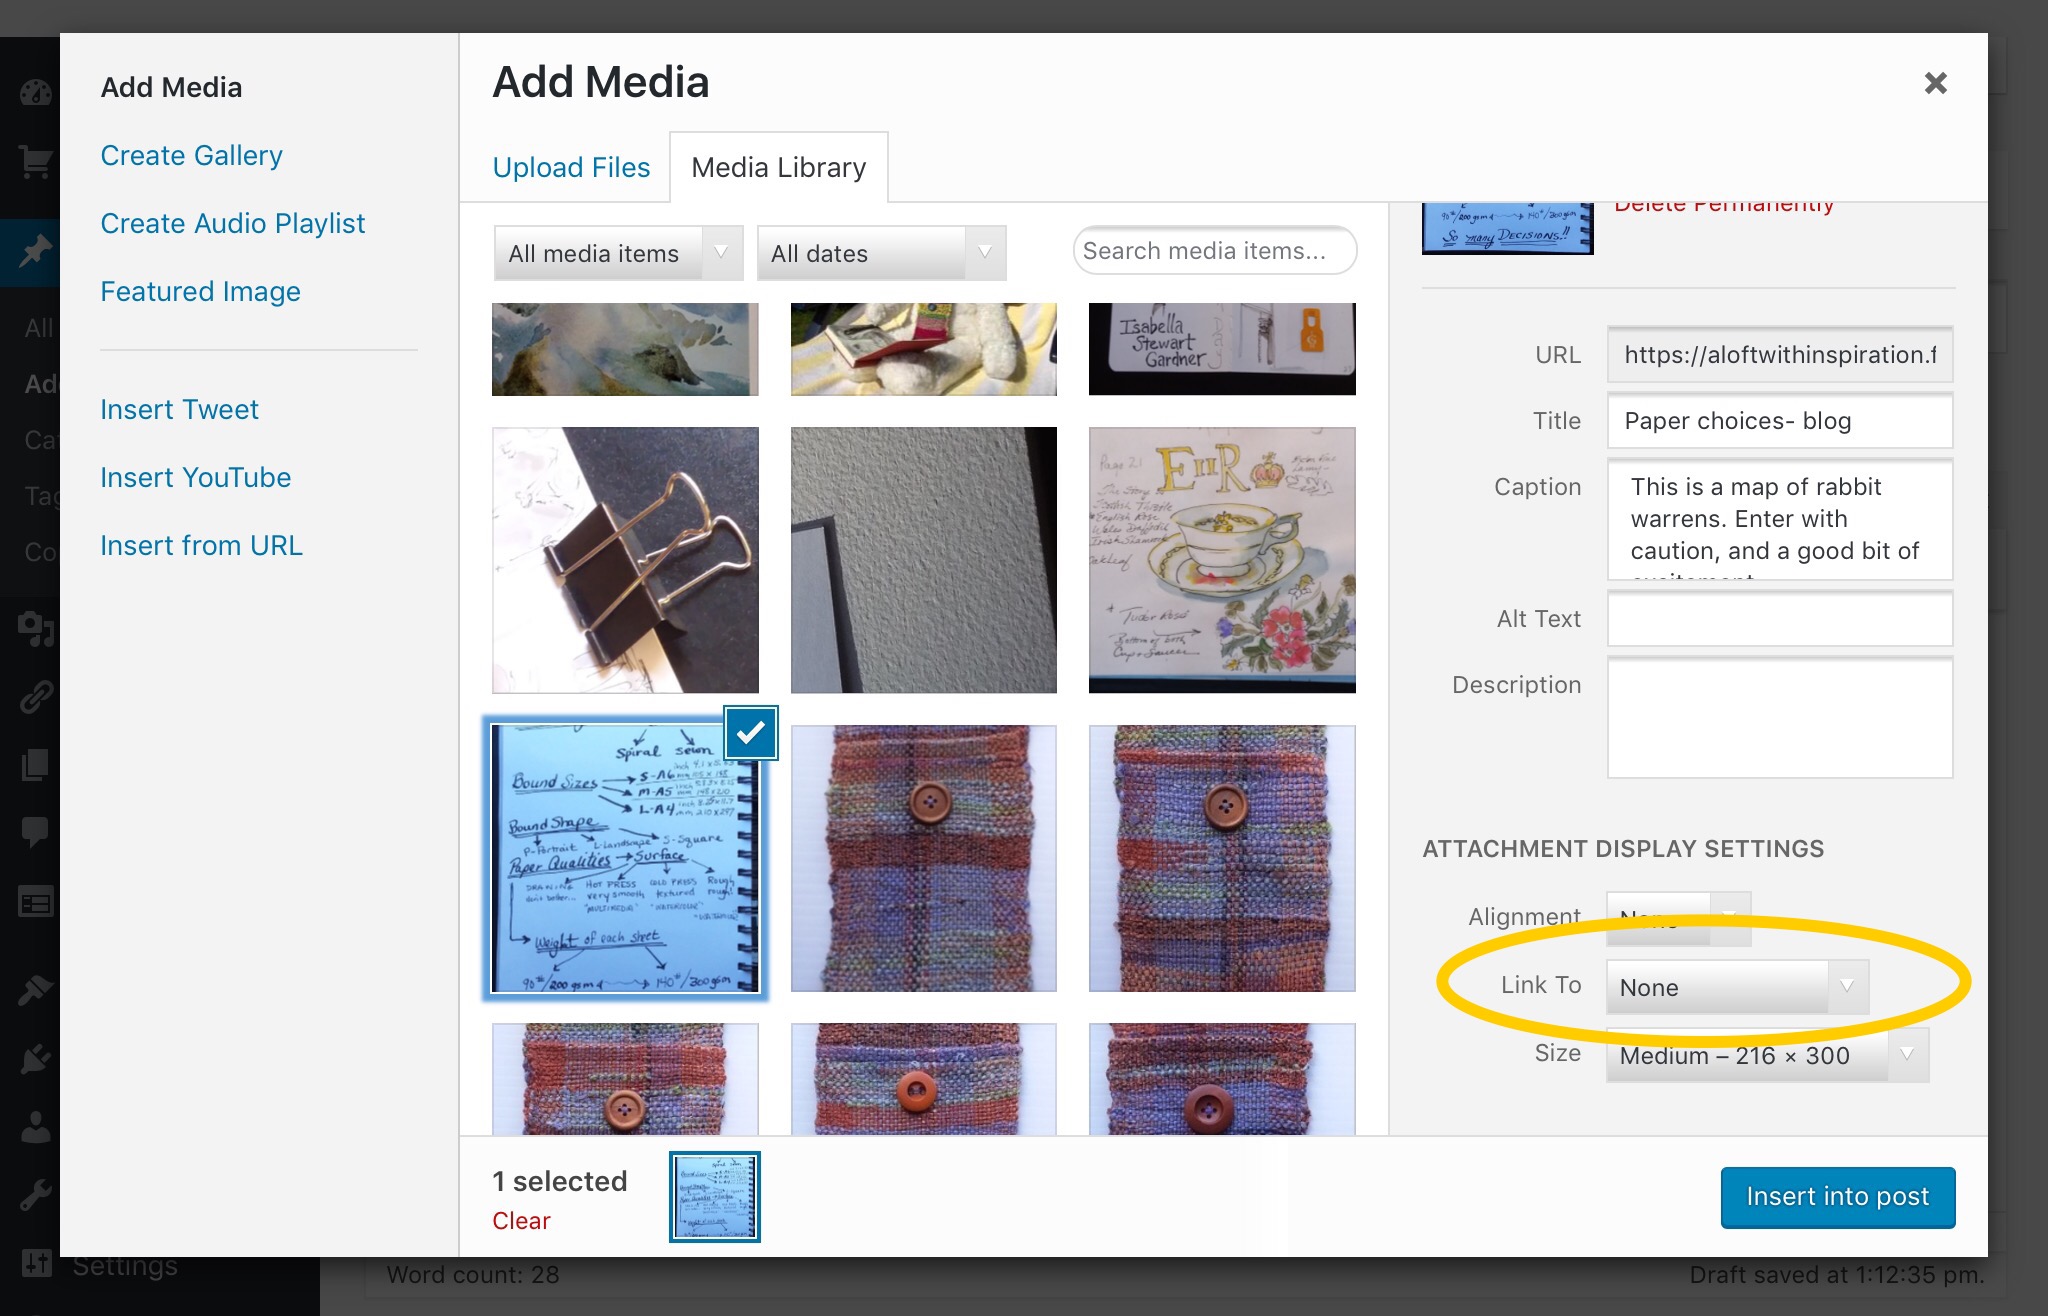Image resolution: width=2048 pixels, height=1316 pixels.
Task: Uncheck the selected blue notes image checkmark
Action: tap(750, 733)
